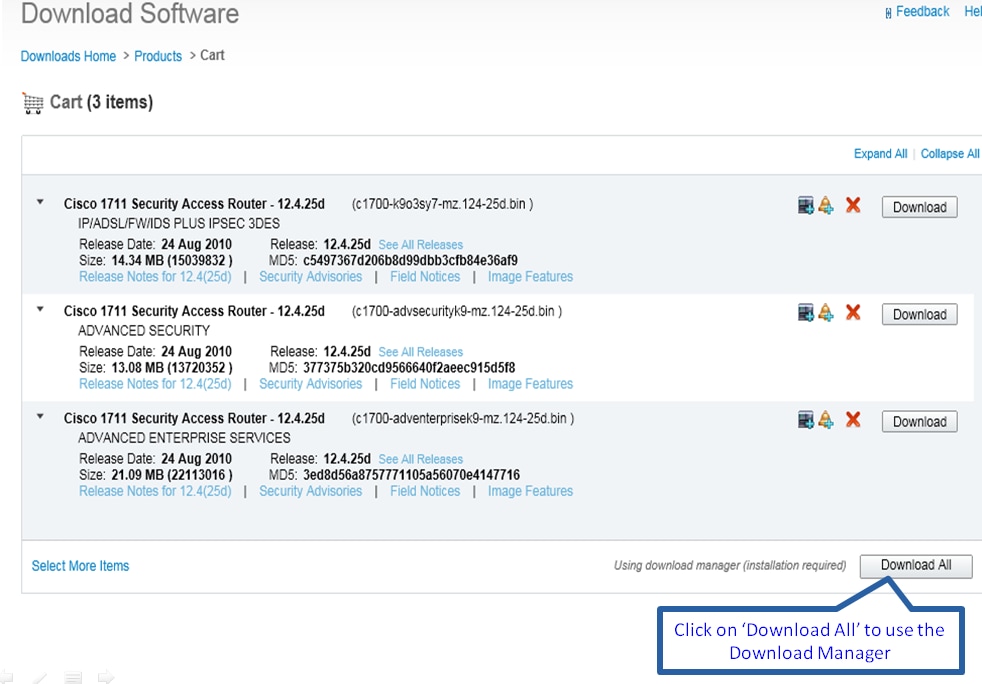Remove c1700-k9o3sy7-mz image with the red X
This screenshot has height=684, width=982.
click(x=852, y=205)
